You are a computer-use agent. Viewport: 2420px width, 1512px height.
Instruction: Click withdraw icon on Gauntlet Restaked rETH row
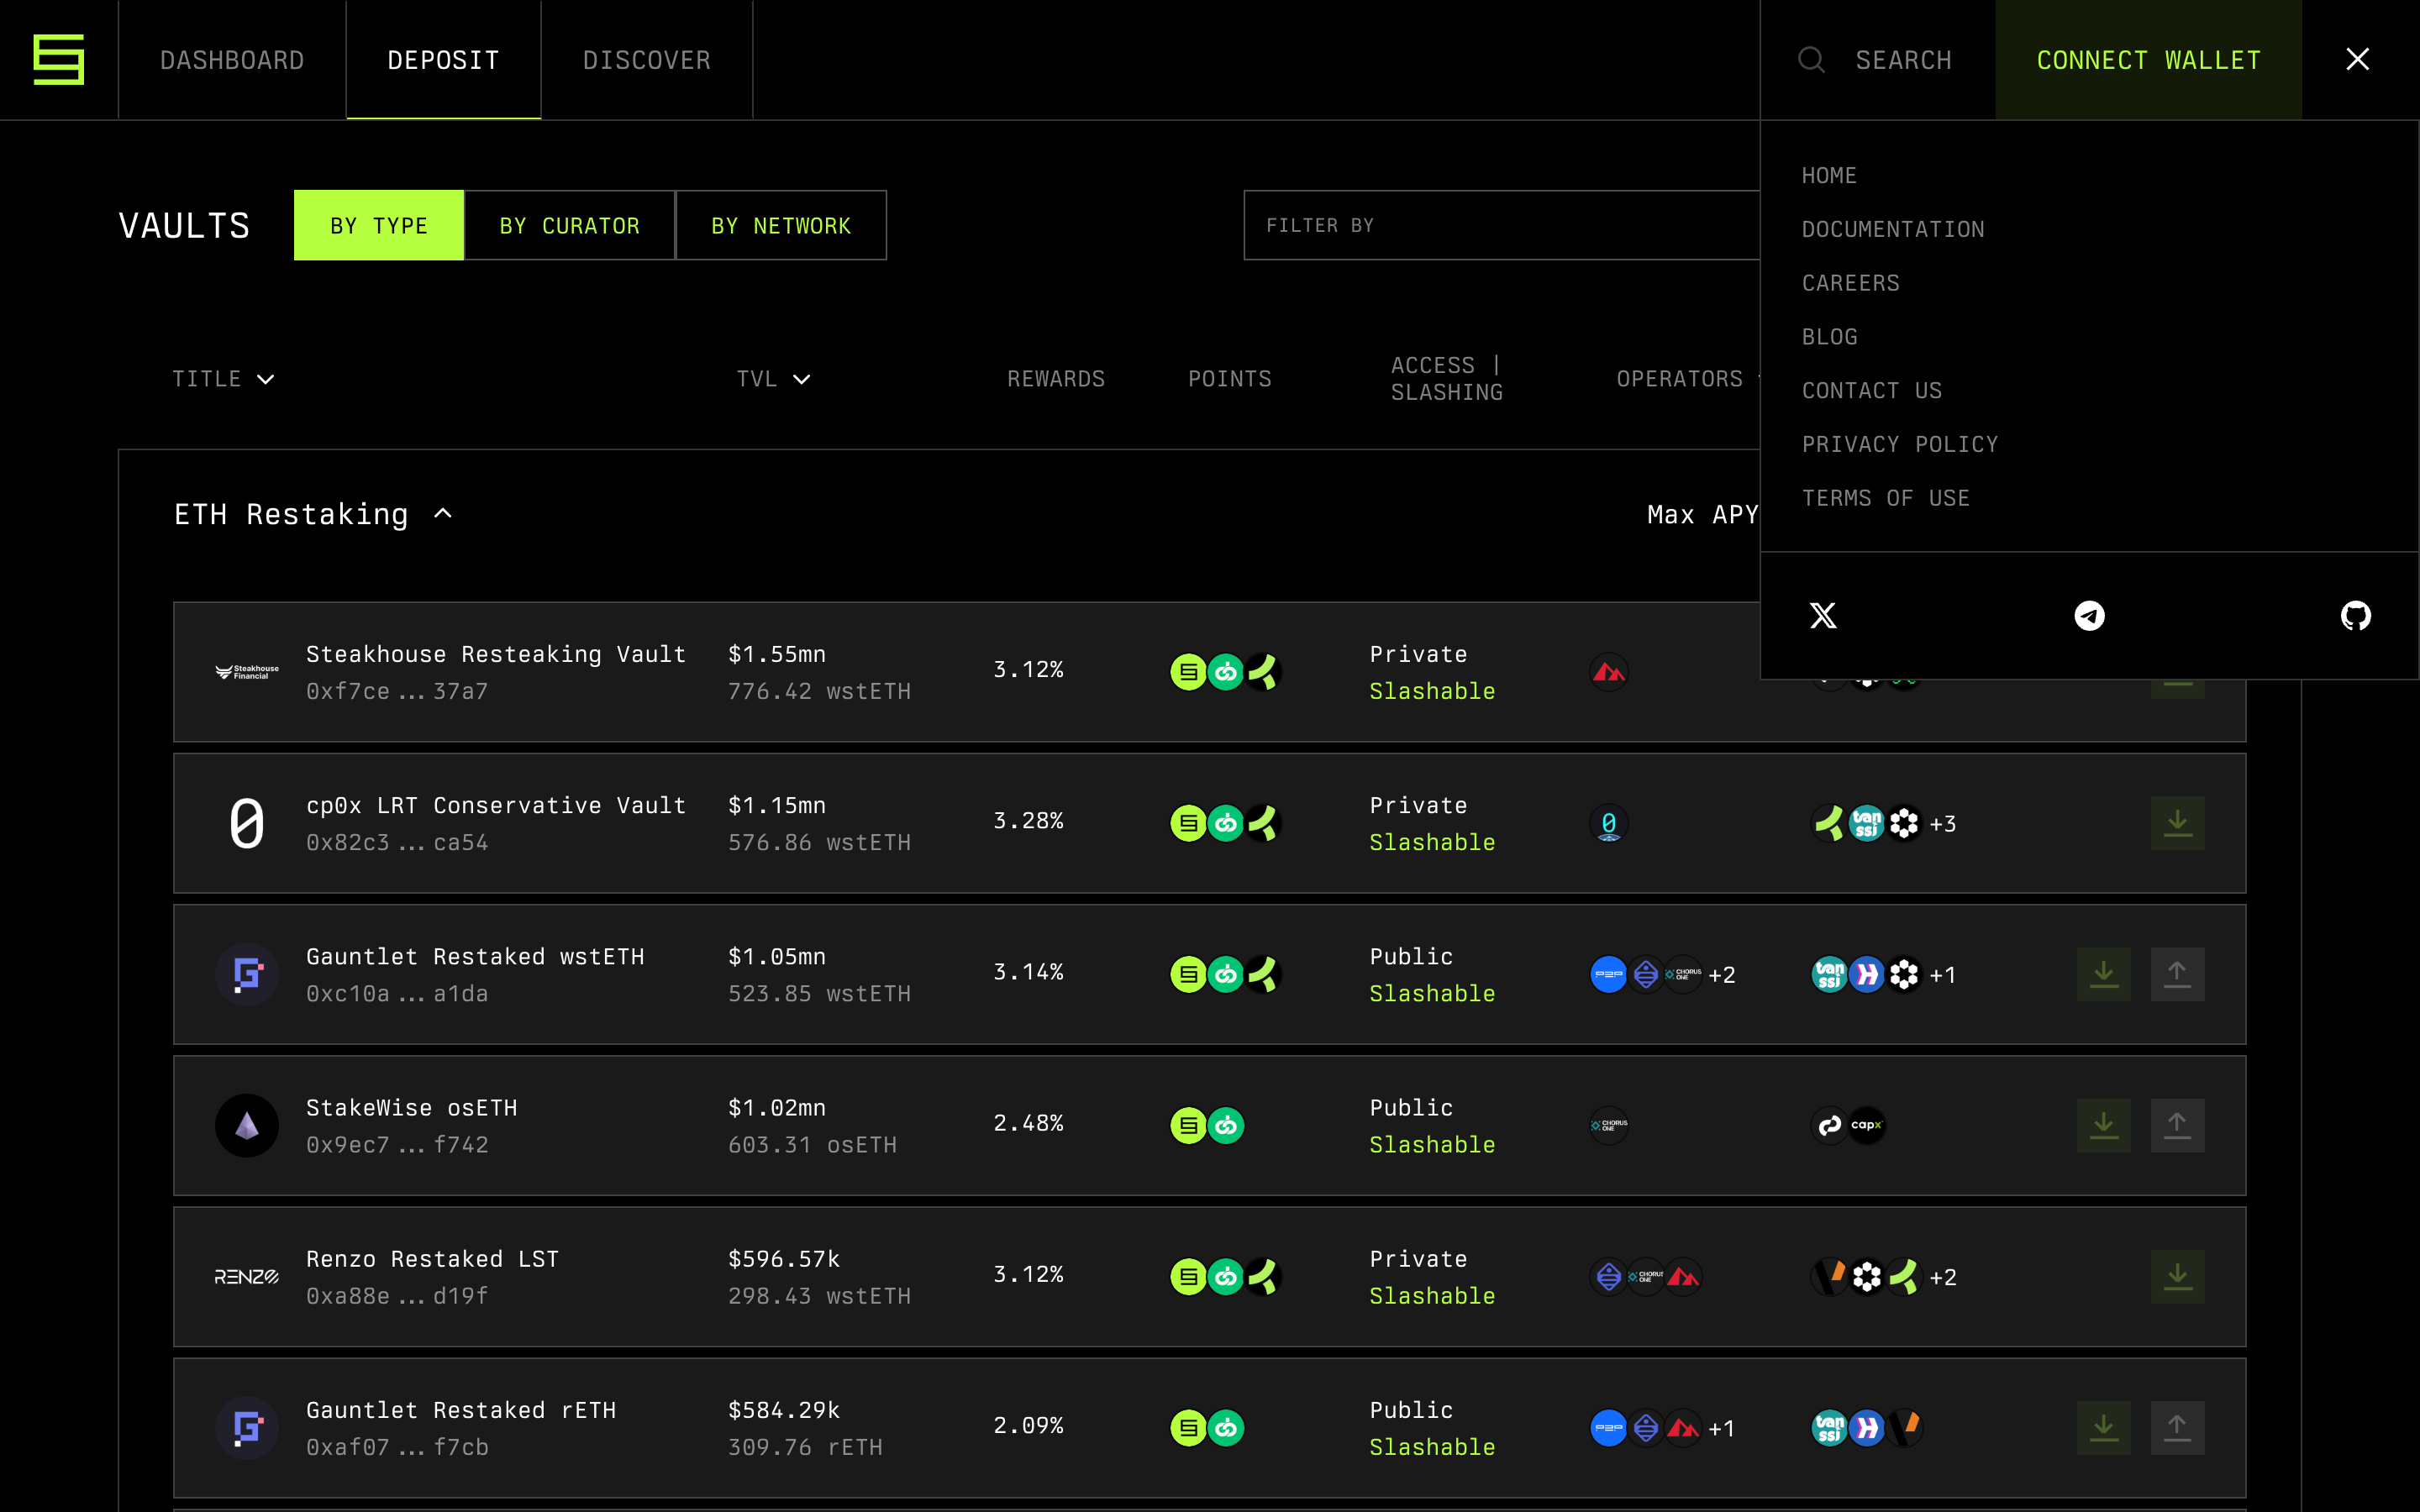[x=2178, y=1428]
